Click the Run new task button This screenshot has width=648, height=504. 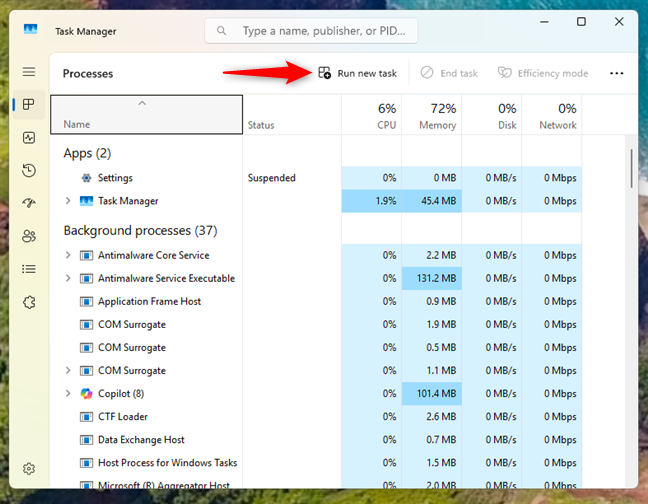tap(357, 73)
